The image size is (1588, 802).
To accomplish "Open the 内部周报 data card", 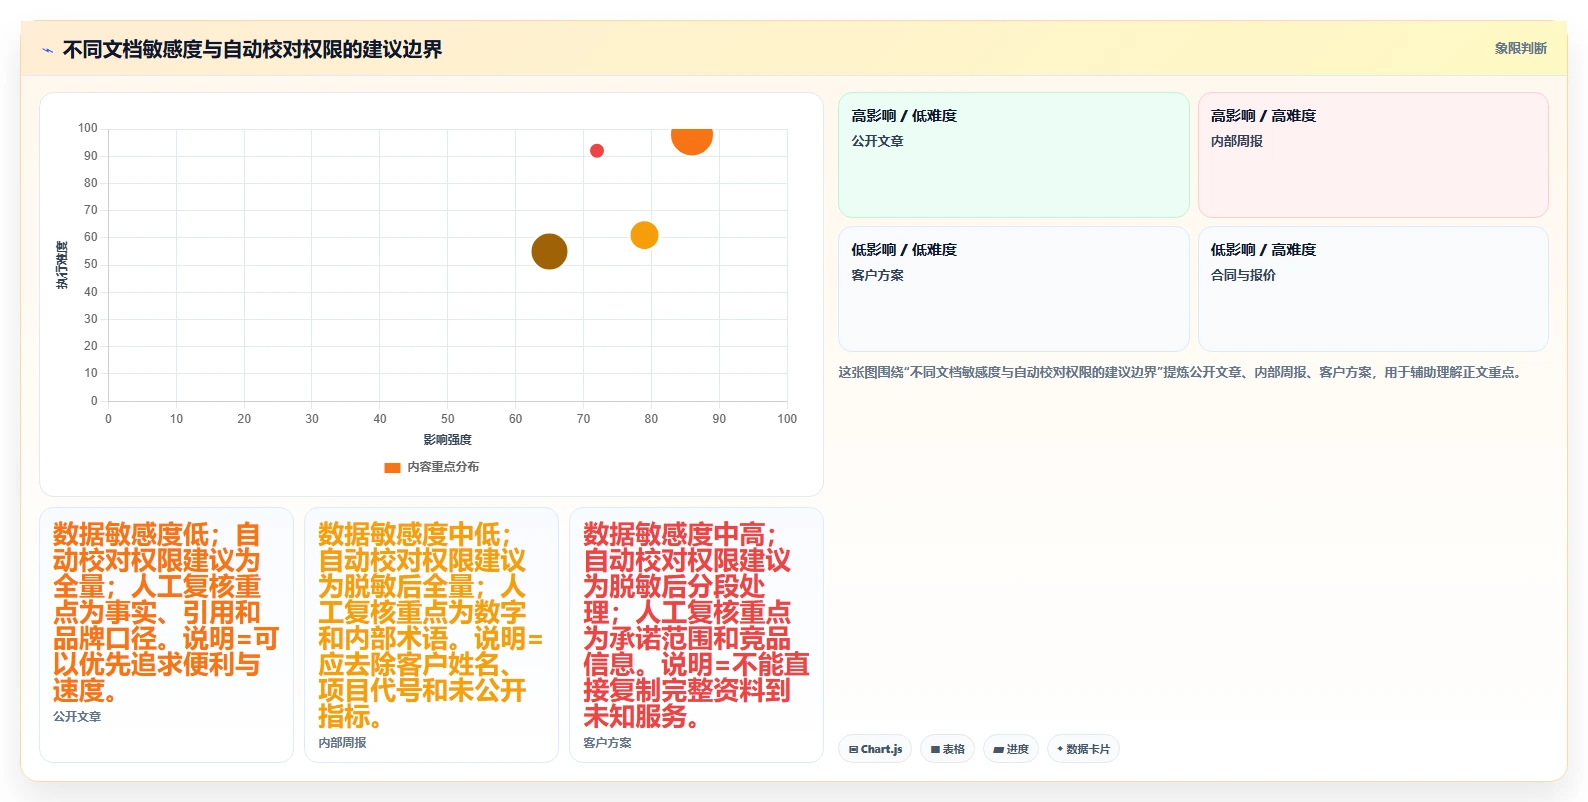I will (431, 635).
